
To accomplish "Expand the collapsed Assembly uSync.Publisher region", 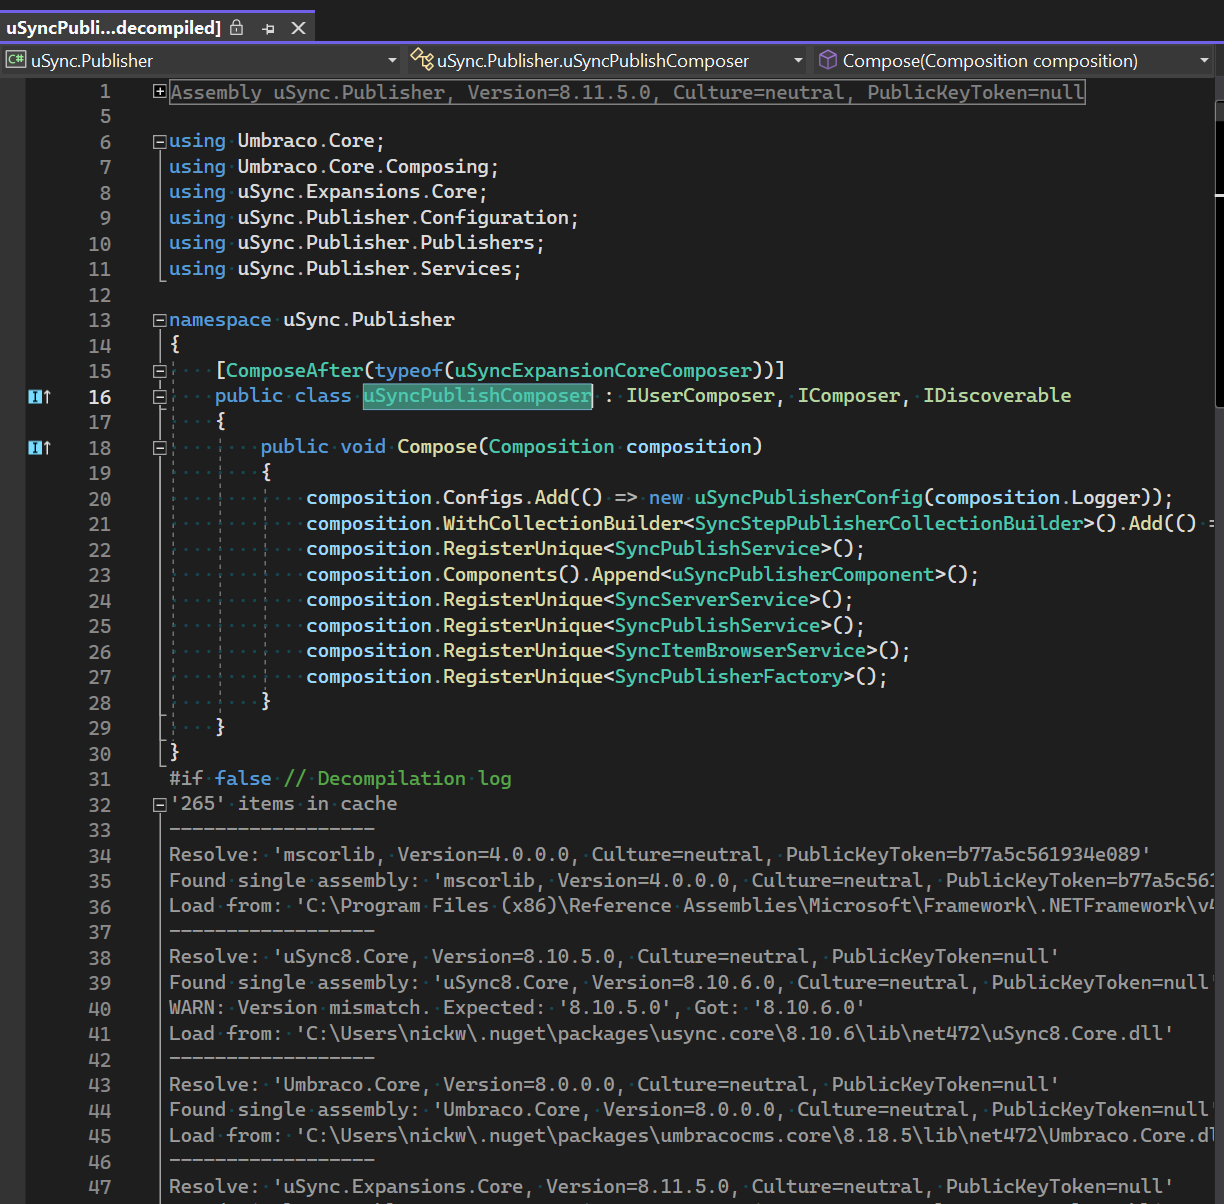I will [x=158, y=91].
